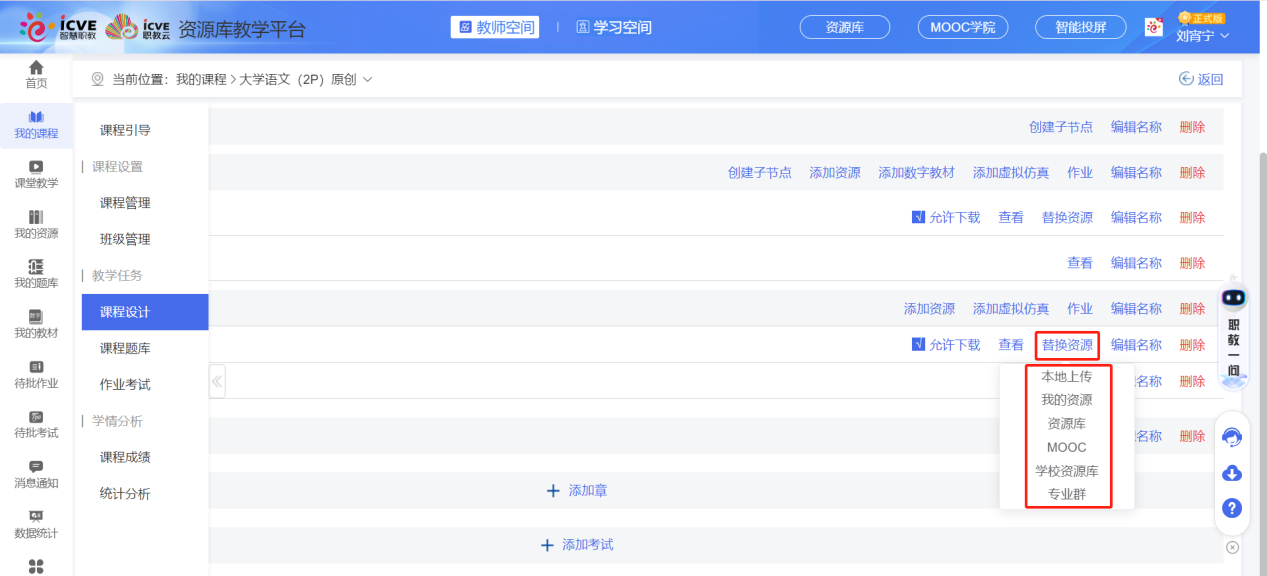Open 消息通知 in the sidebar
Image resolution: width=1267 pixels, height=576 pixels.
pos(36,474)
